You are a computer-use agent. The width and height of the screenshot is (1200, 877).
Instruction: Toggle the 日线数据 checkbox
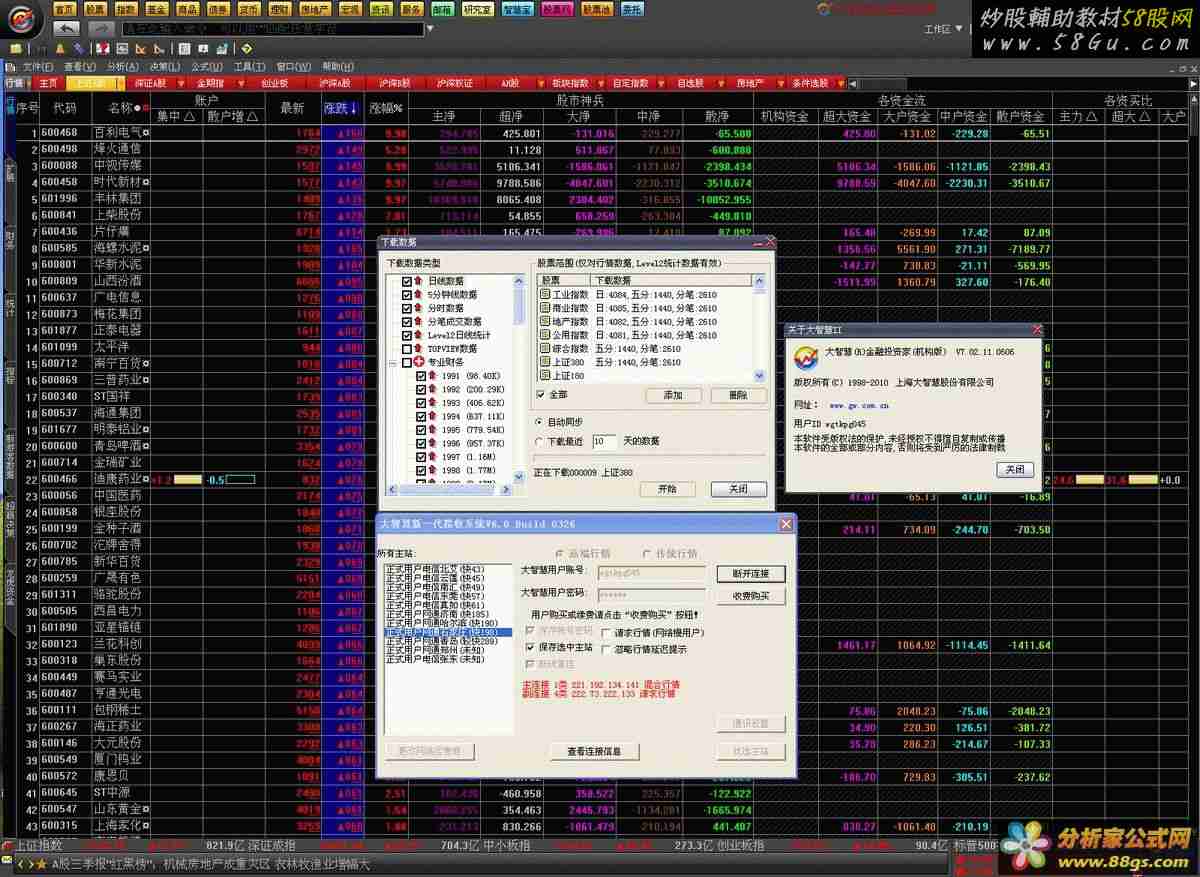407,282
